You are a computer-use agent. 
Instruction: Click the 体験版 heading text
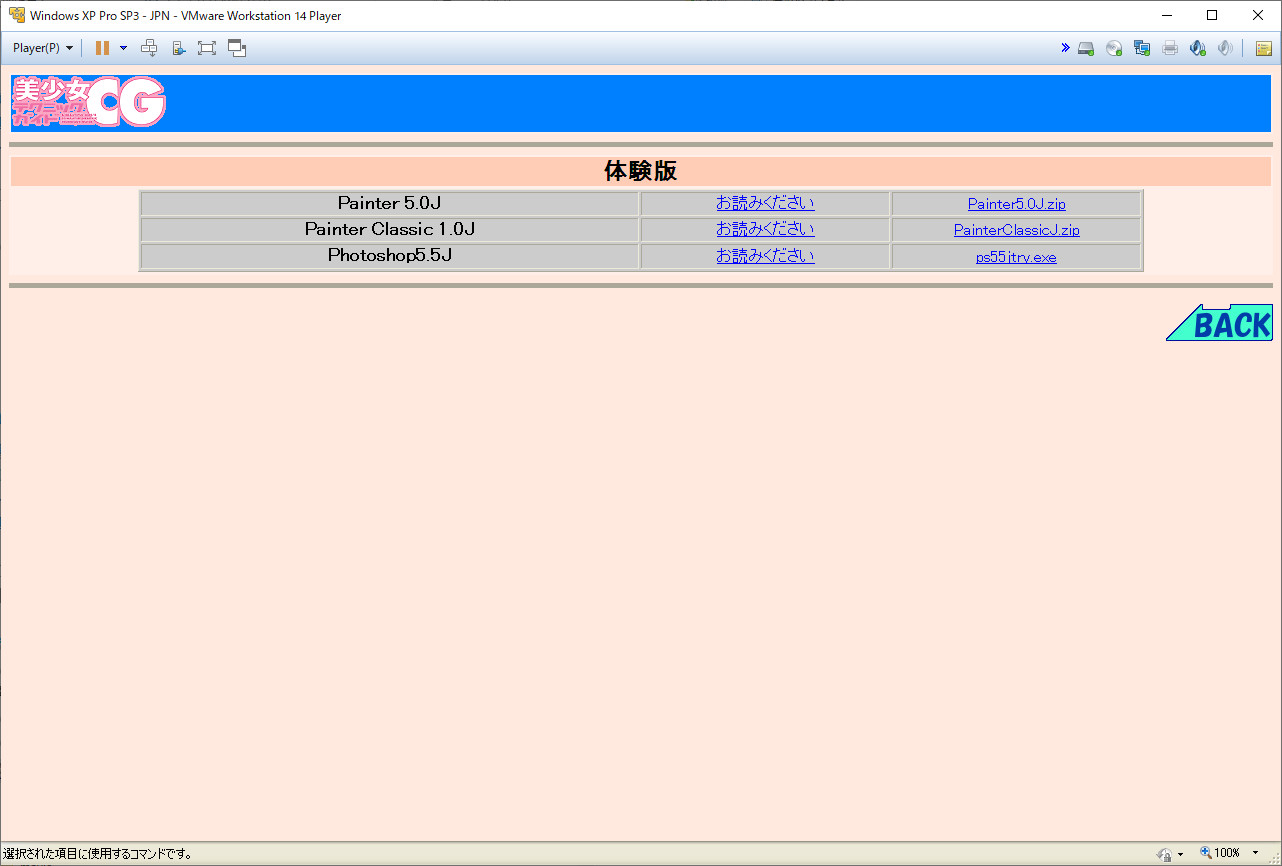[x=640, y=171]
